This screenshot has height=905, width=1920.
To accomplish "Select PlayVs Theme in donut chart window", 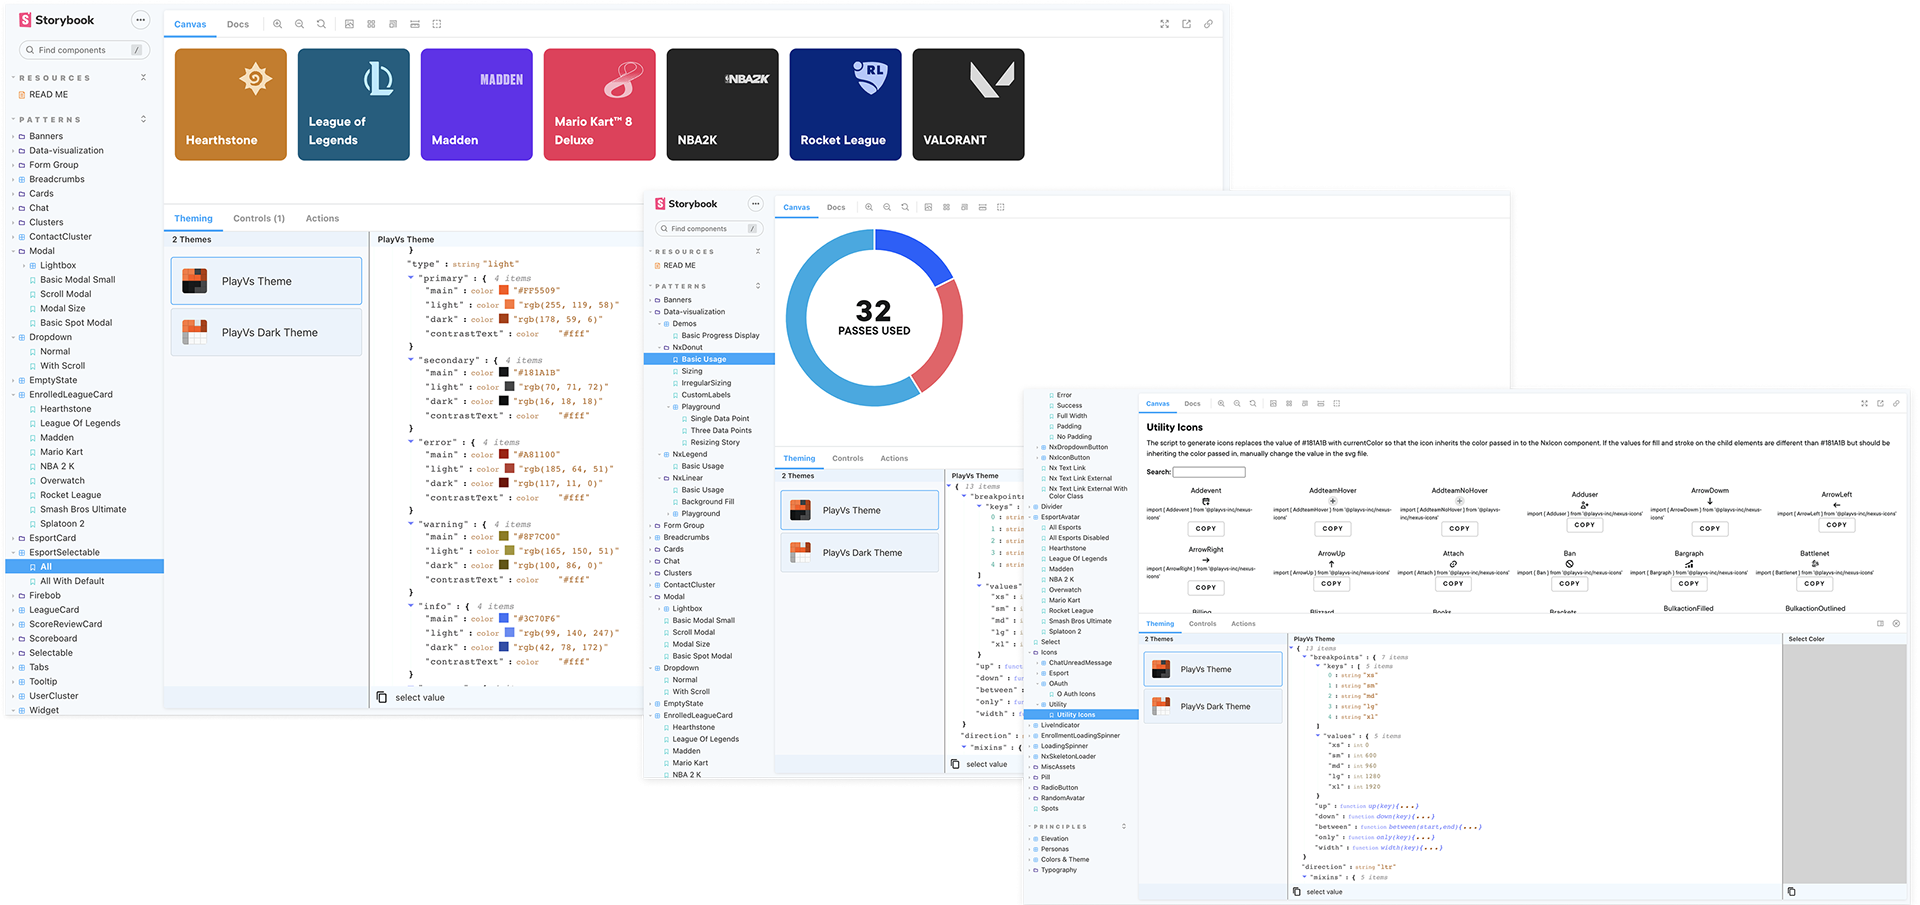I will pyautogui.click(x=859, y=510).
